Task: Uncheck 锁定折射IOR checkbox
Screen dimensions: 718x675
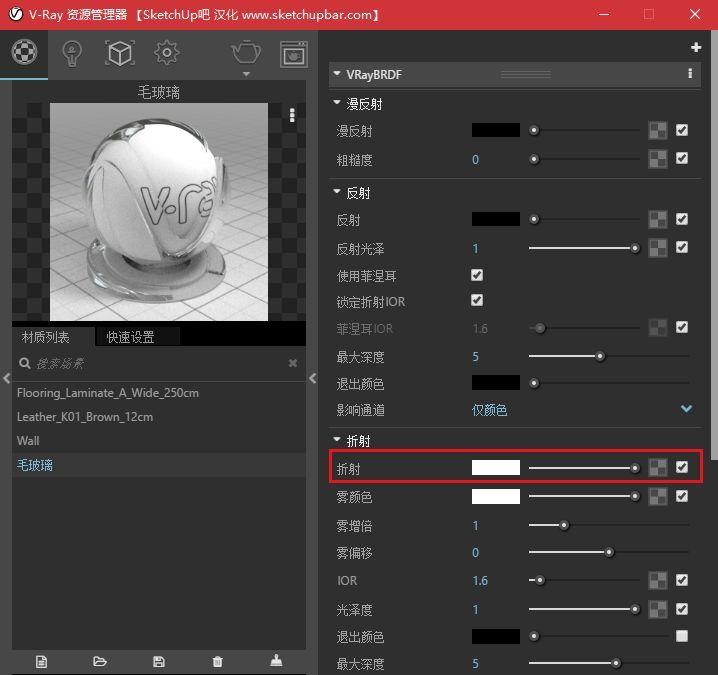Action: [477, 300]
